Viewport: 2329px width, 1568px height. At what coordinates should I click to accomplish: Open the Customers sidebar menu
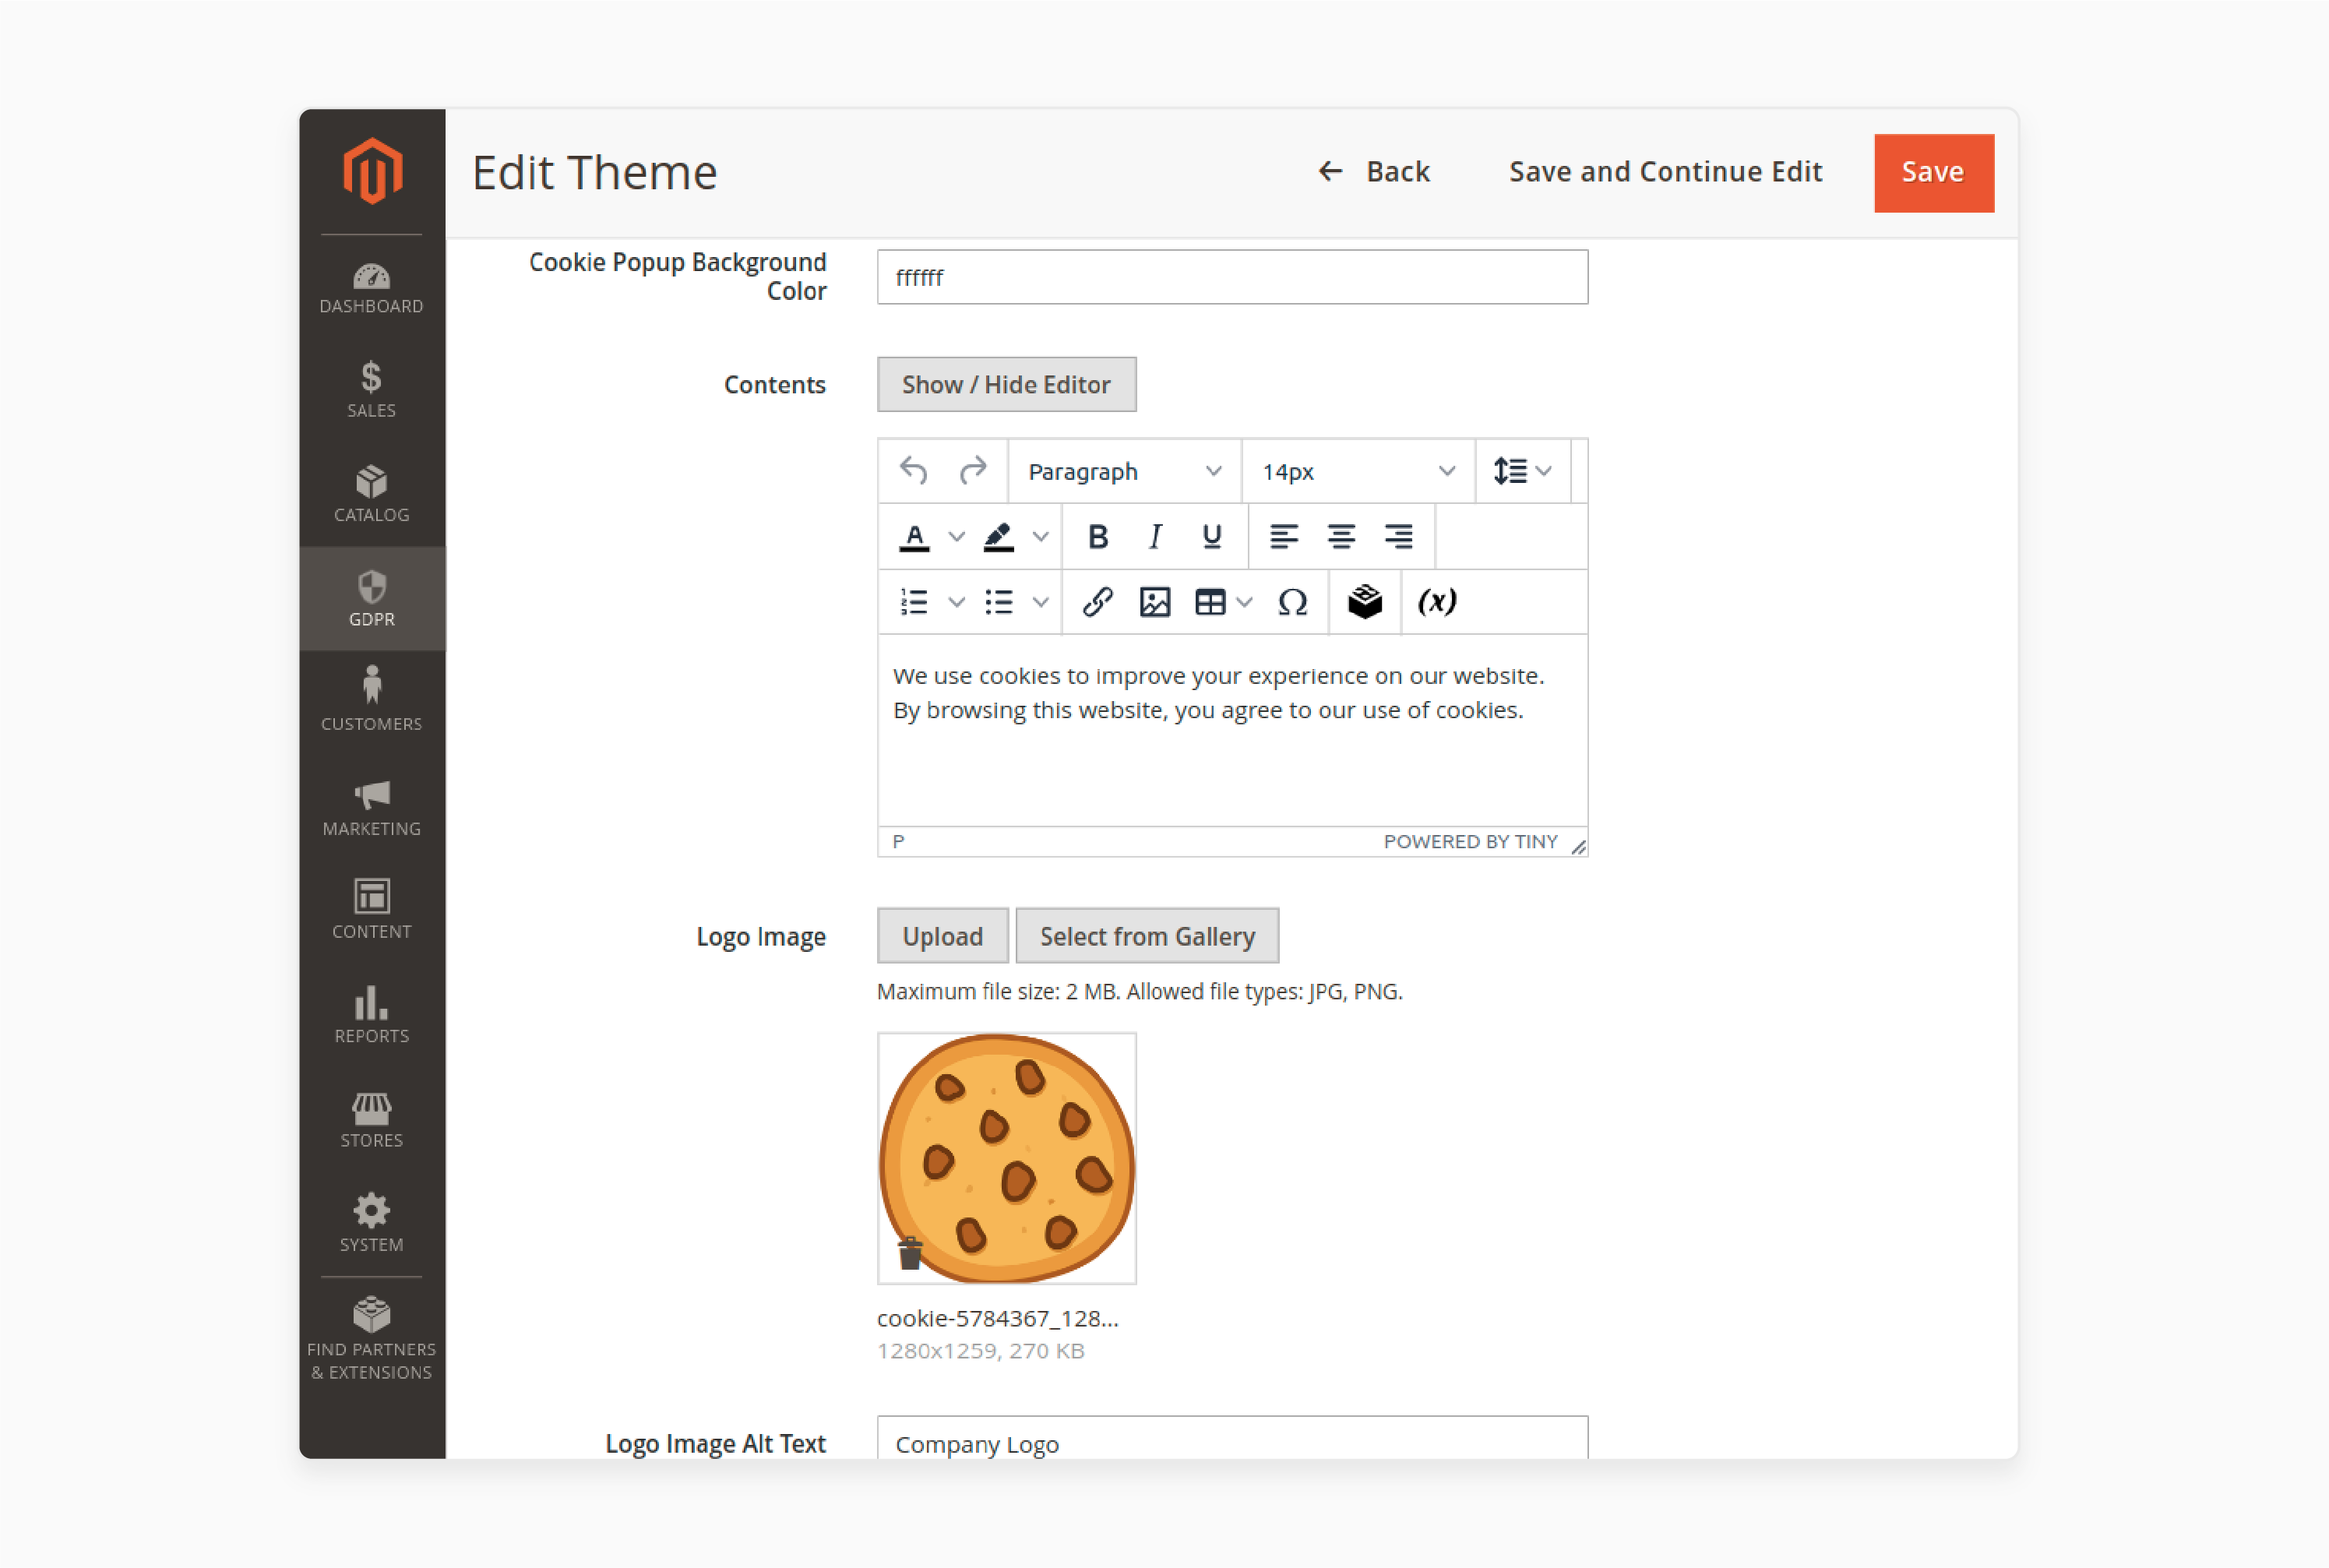click(372, 699)
